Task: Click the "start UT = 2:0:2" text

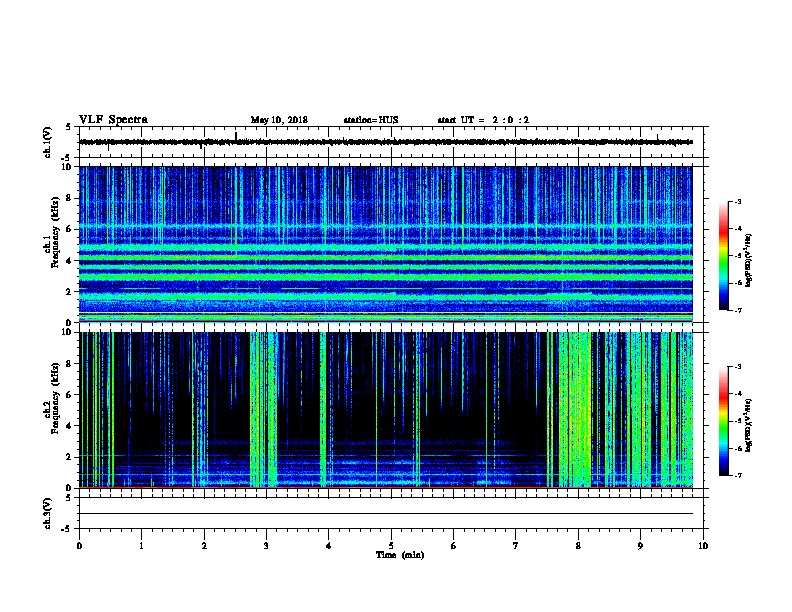Action: click(483, 120)
